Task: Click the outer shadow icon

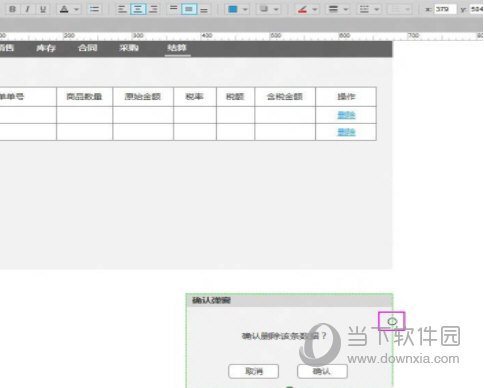Action: 264,9
